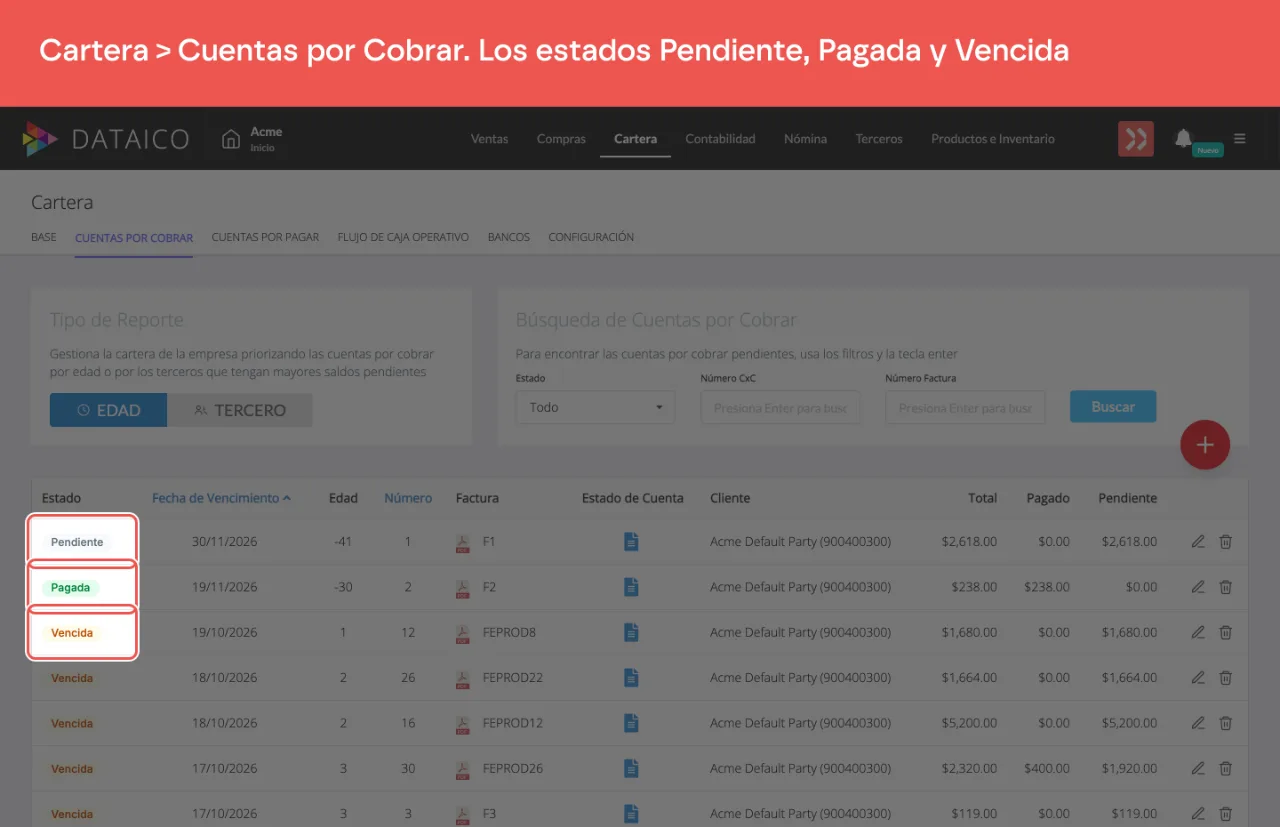Edit the receivable with invoice FEPROD8

pos(1198,633)
